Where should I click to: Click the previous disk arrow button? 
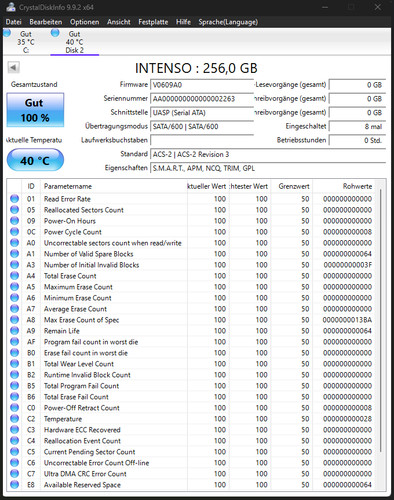(13, 67)
